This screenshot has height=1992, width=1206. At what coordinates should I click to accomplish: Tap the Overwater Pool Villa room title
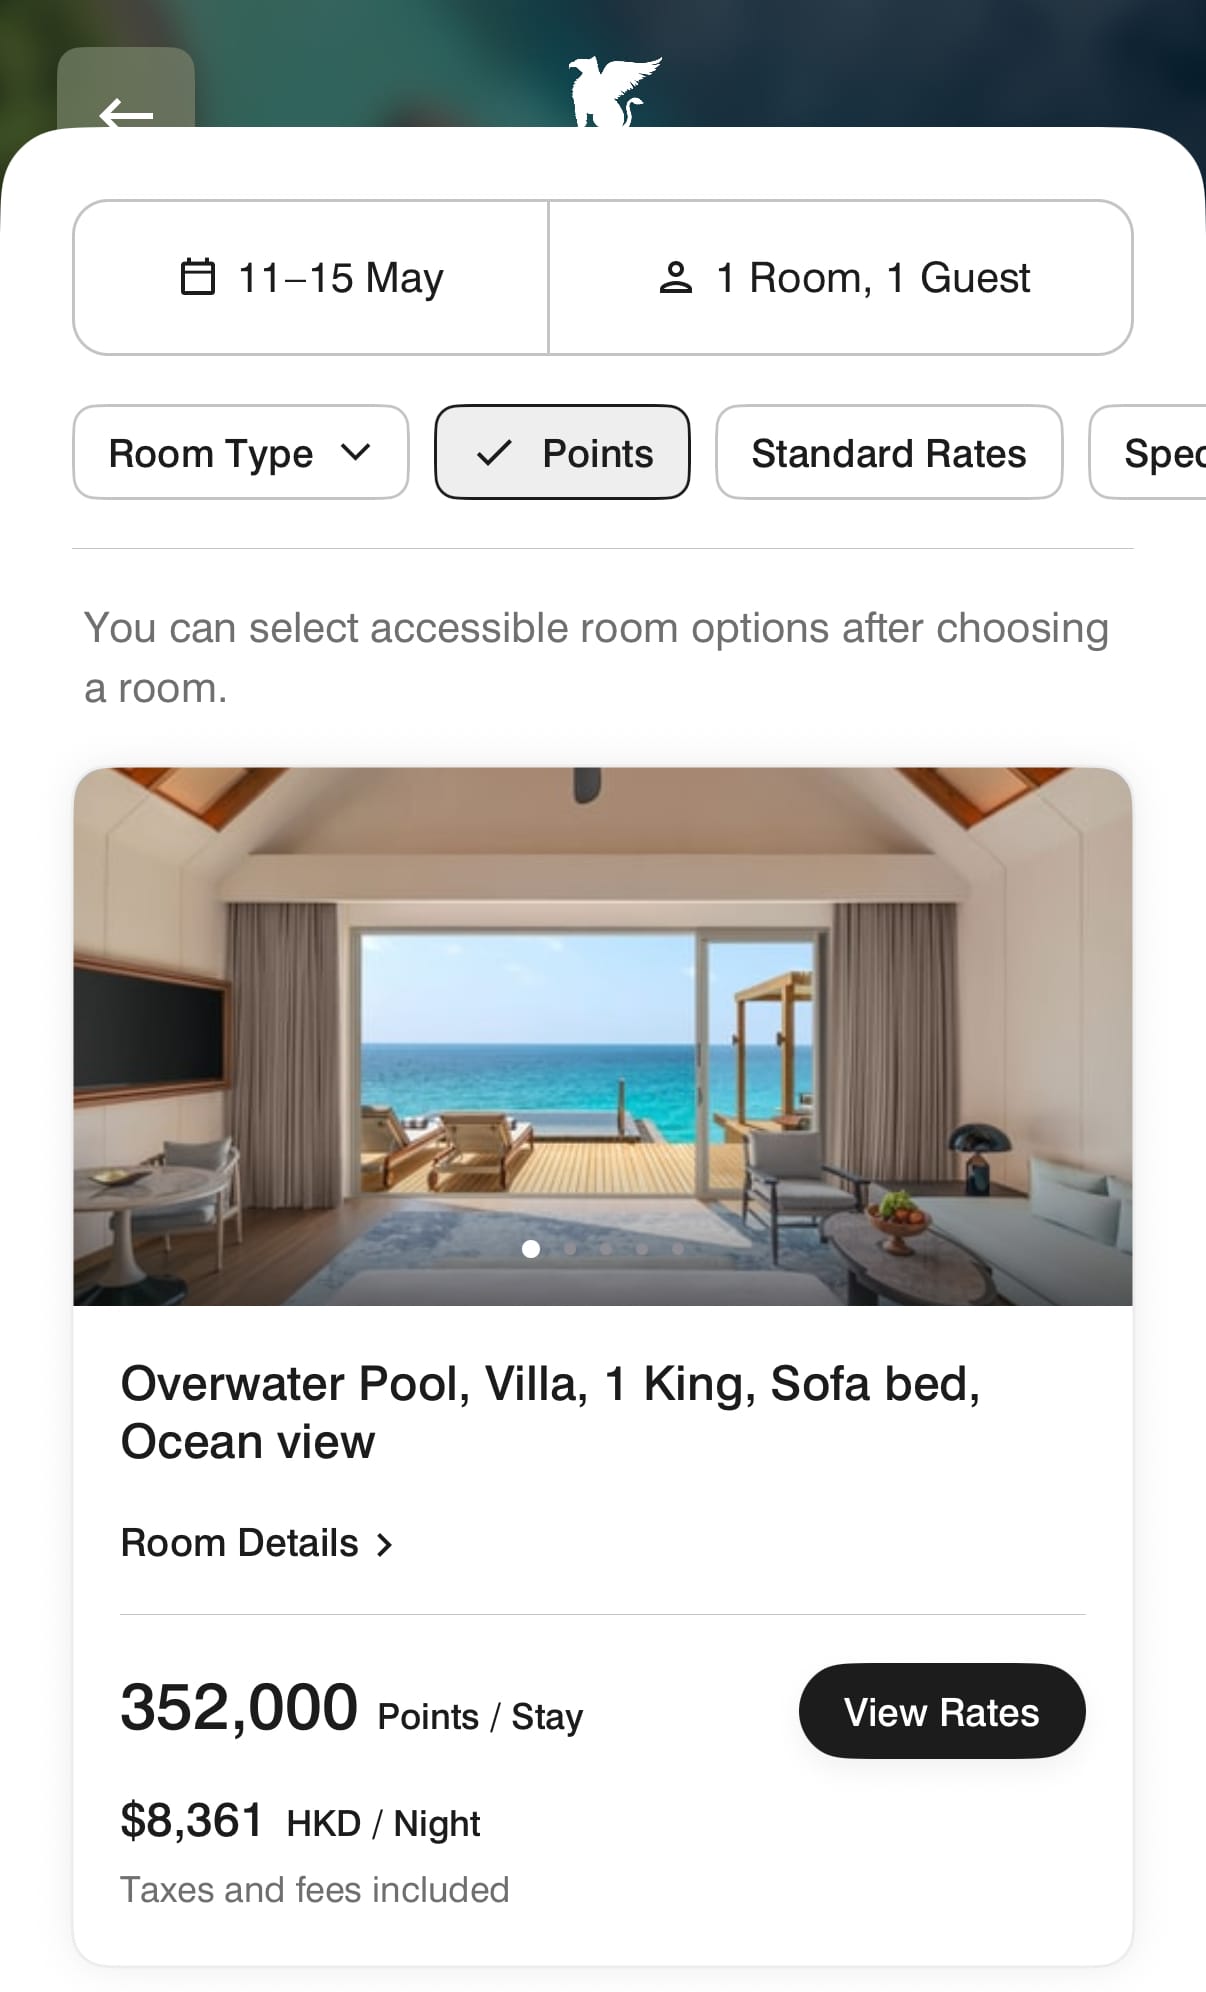[550, 1413]
